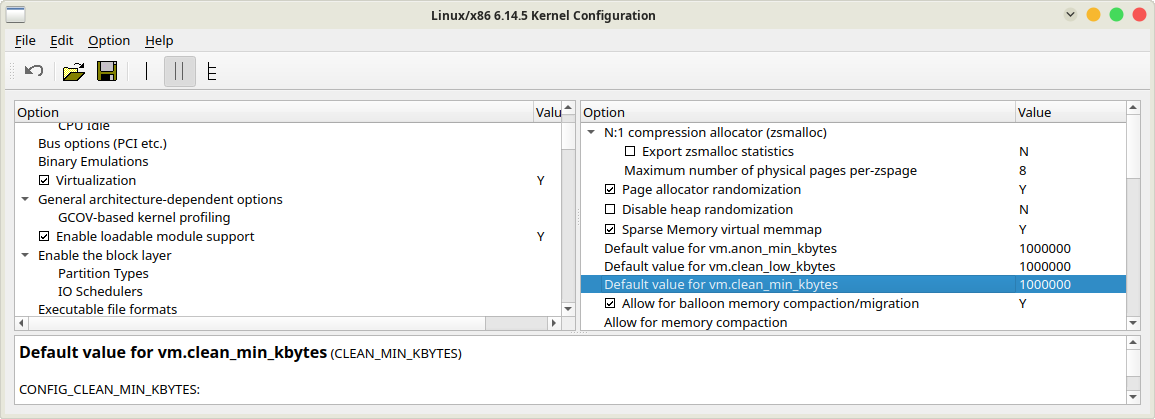Click the Undo back arrow toolbar icon
This screenshot has width=1155, height=419.
coord(34,71)
